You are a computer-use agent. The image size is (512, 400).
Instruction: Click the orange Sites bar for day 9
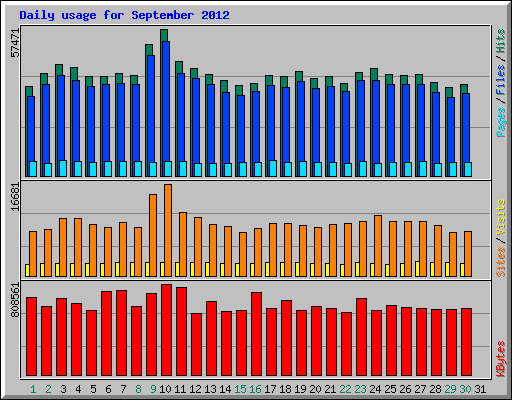click(x=153, y=235)
